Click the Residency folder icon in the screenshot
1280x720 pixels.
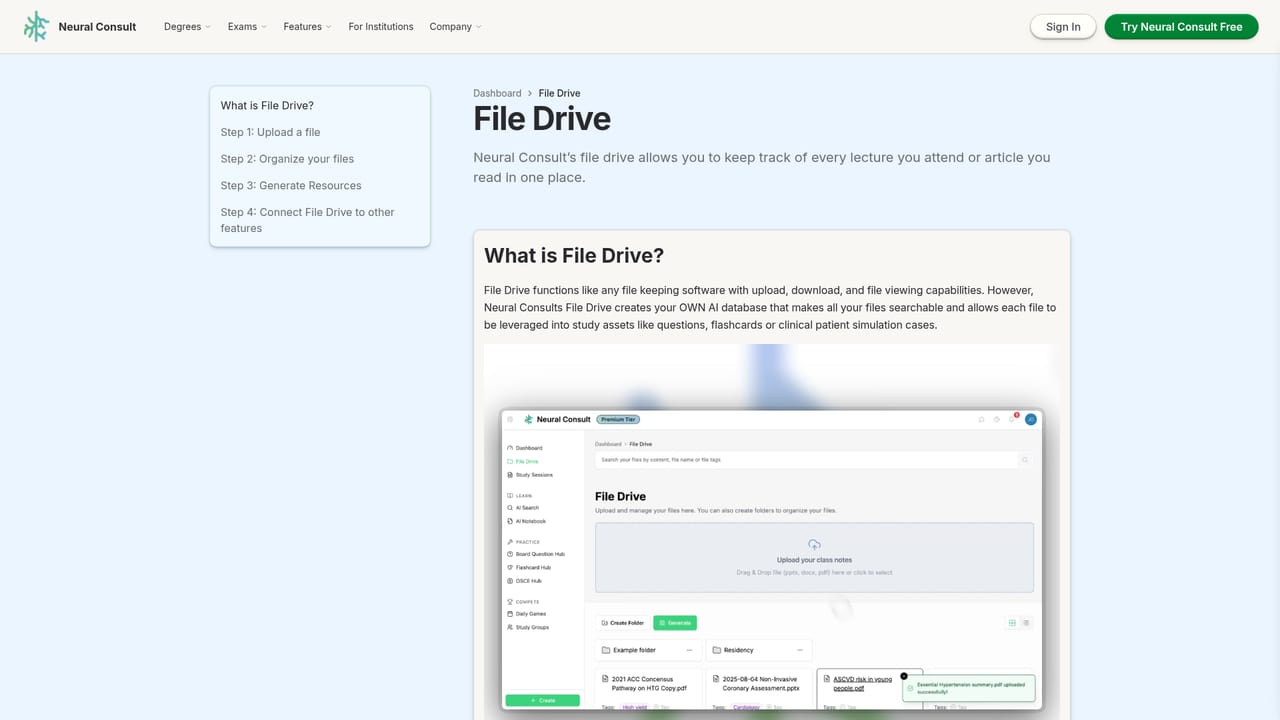pos(716,650)
